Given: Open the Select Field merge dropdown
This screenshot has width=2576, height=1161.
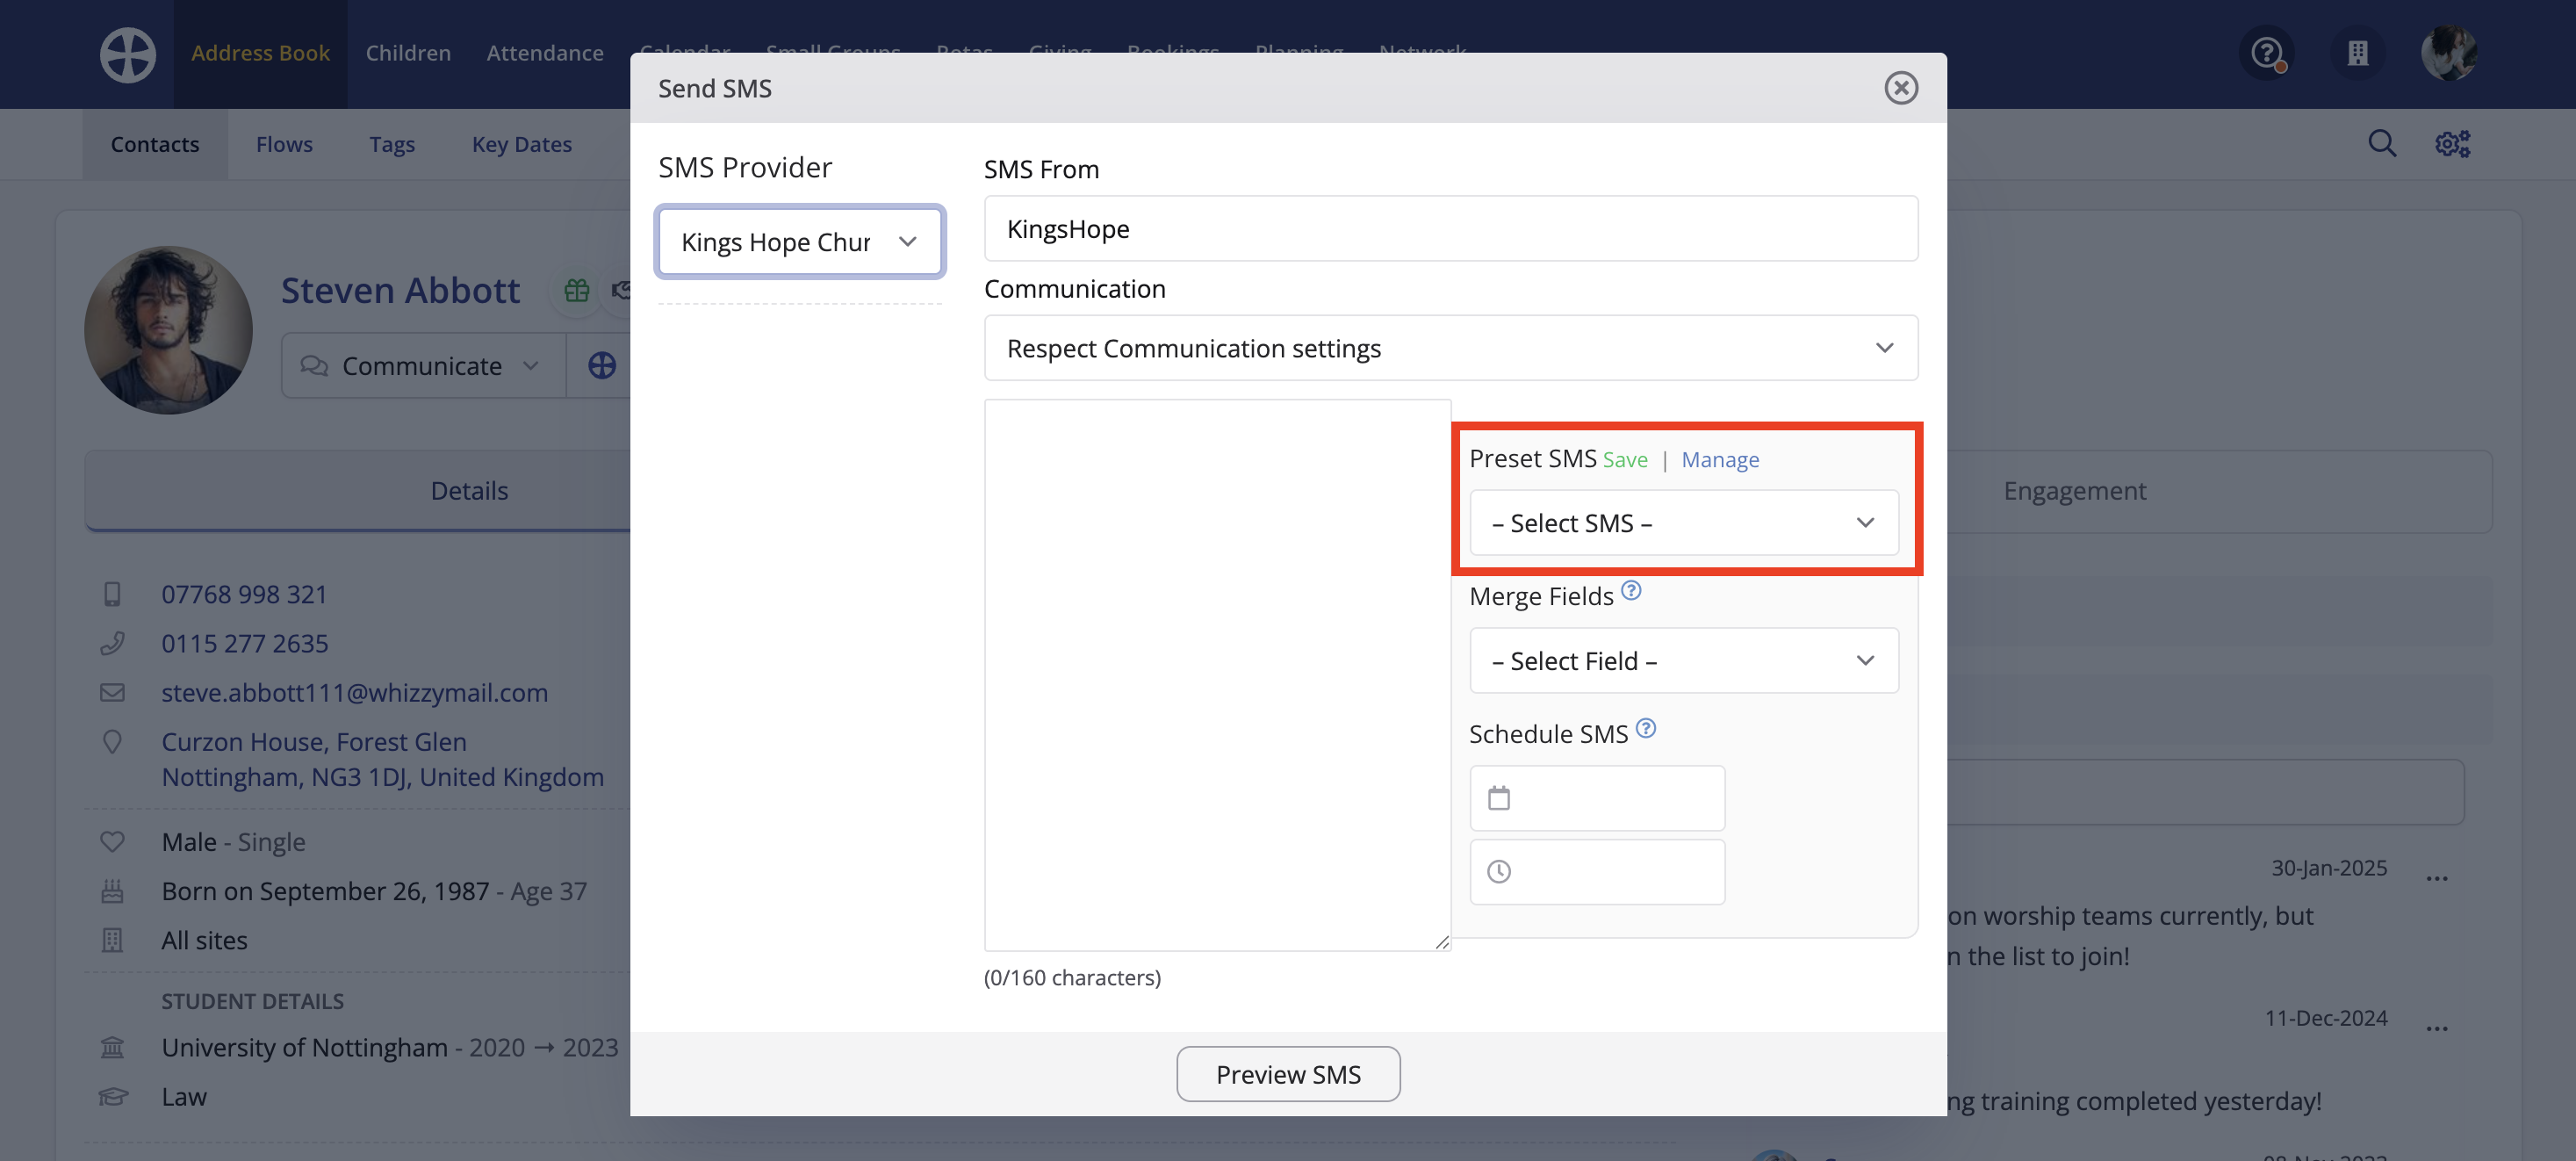Looking at the screenshot, I should (x=1684, y=661).
